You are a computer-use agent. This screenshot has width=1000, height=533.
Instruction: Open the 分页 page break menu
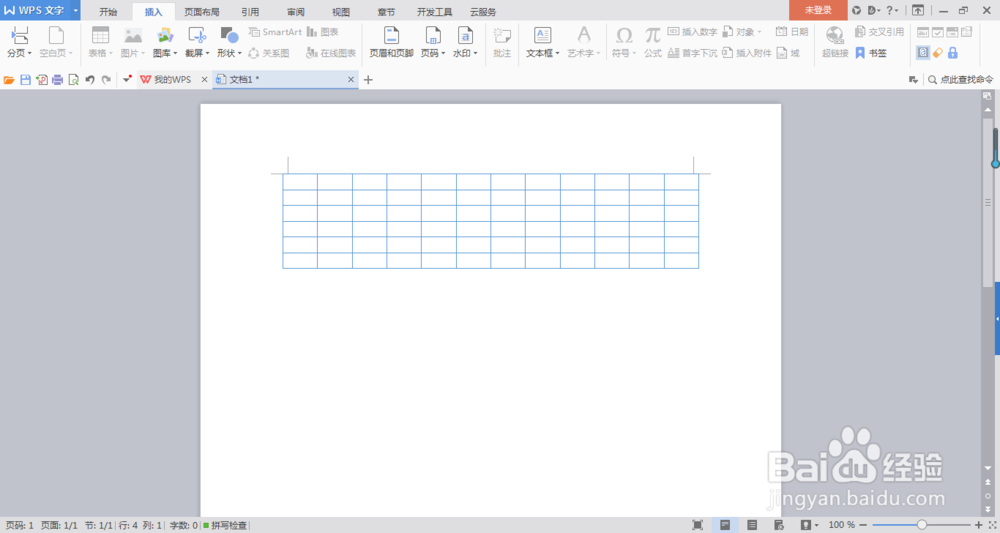(x=19, y=43)
